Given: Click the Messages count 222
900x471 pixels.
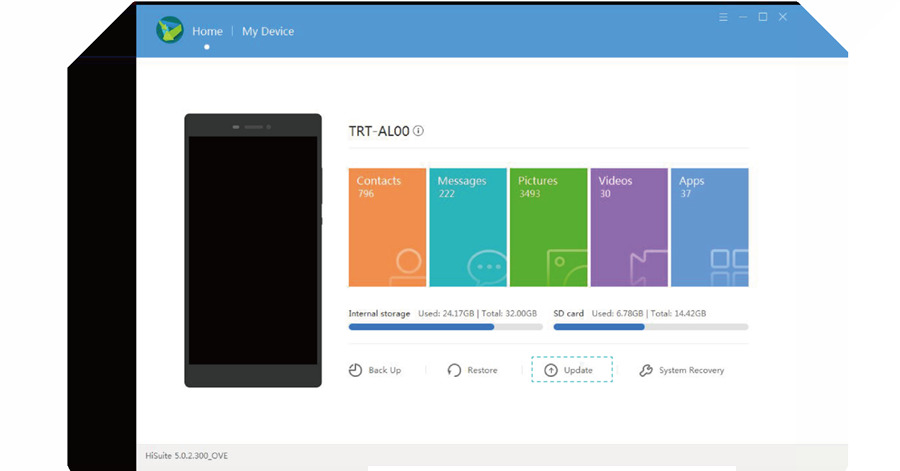Looking at the screenshot, I should tap(447, 194).
